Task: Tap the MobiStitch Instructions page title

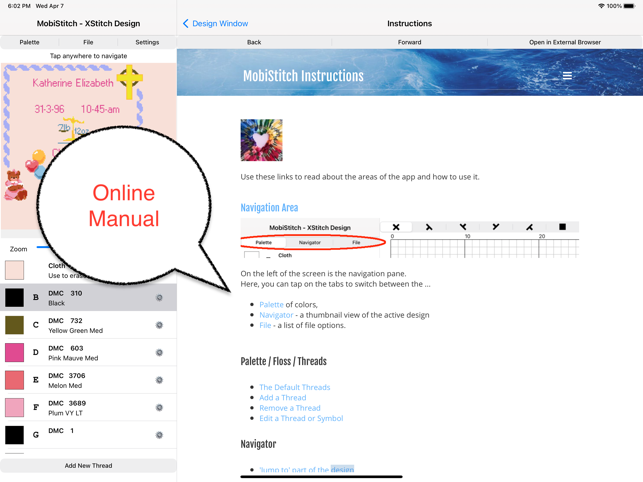Action: [303, 76]
